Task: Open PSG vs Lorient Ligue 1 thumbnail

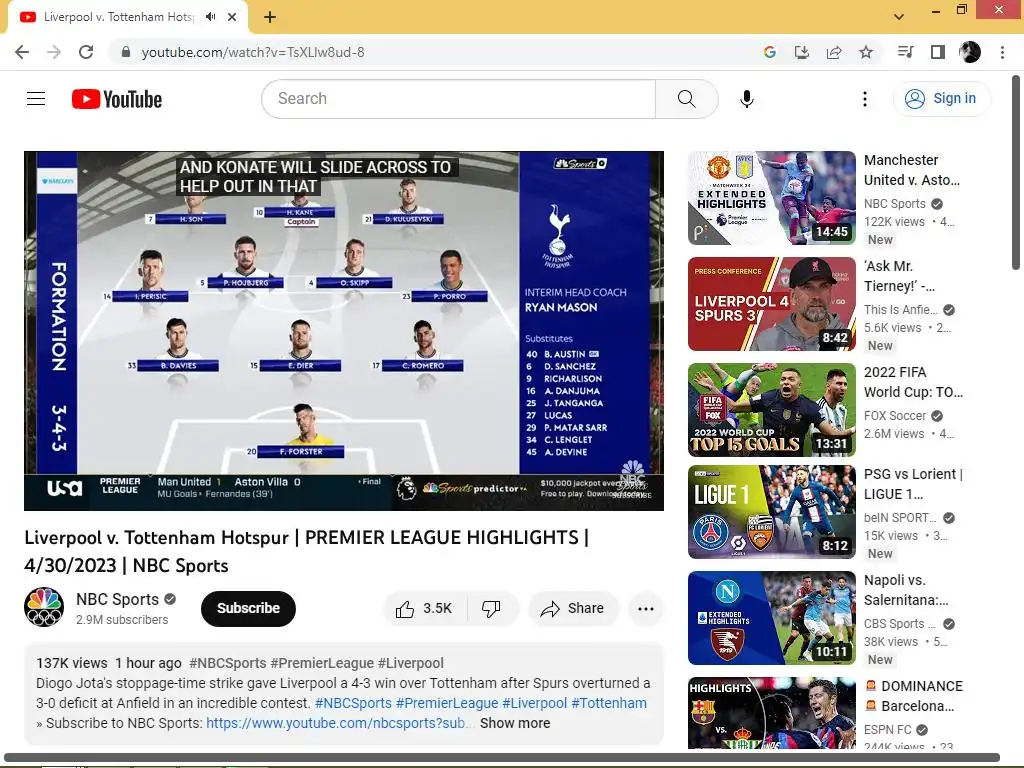Action: (x=771, y=512)
